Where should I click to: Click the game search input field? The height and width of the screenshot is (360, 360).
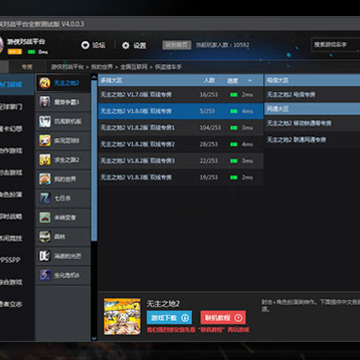pos(335,45)
